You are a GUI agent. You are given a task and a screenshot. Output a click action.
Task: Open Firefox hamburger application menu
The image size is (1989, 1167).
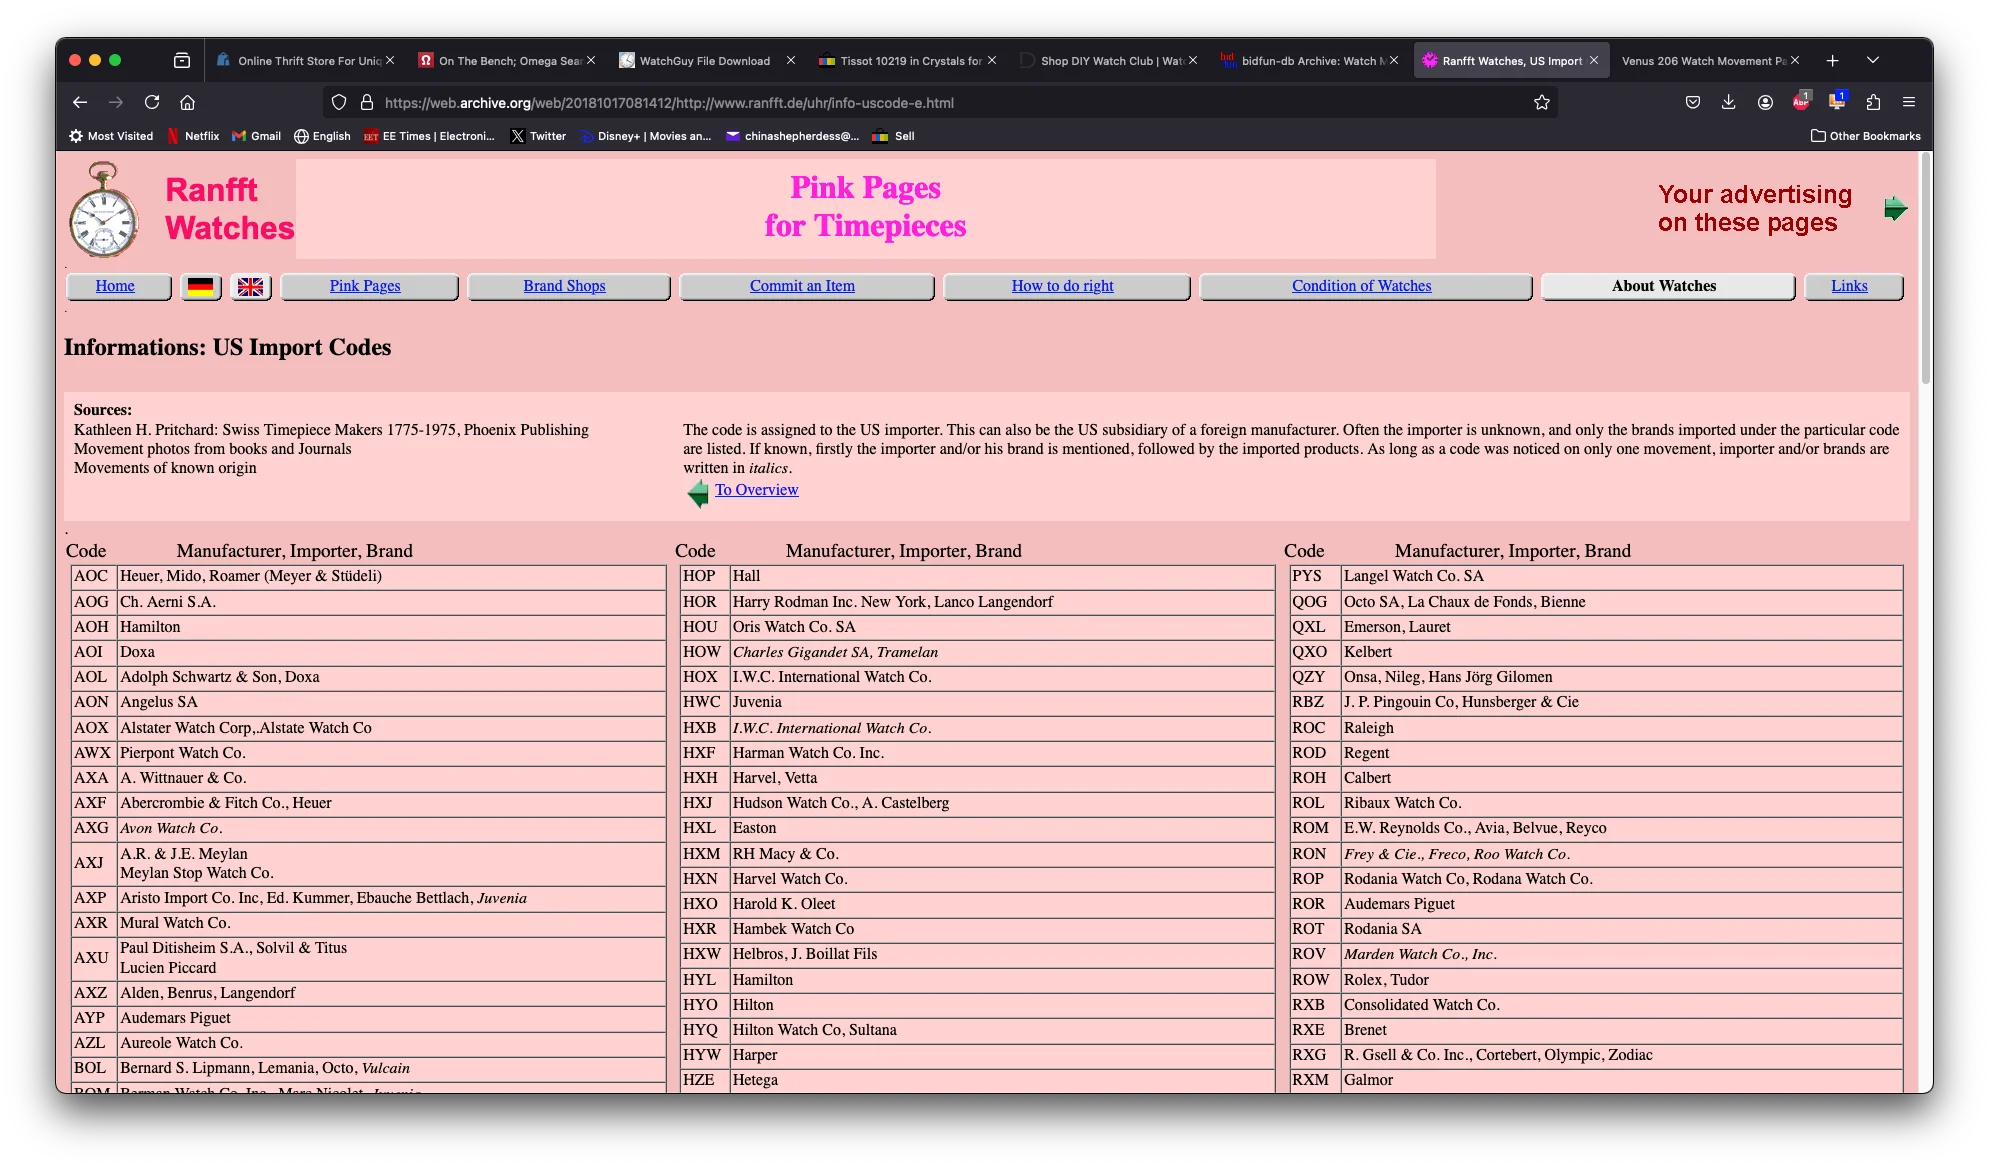[1909, 102]
